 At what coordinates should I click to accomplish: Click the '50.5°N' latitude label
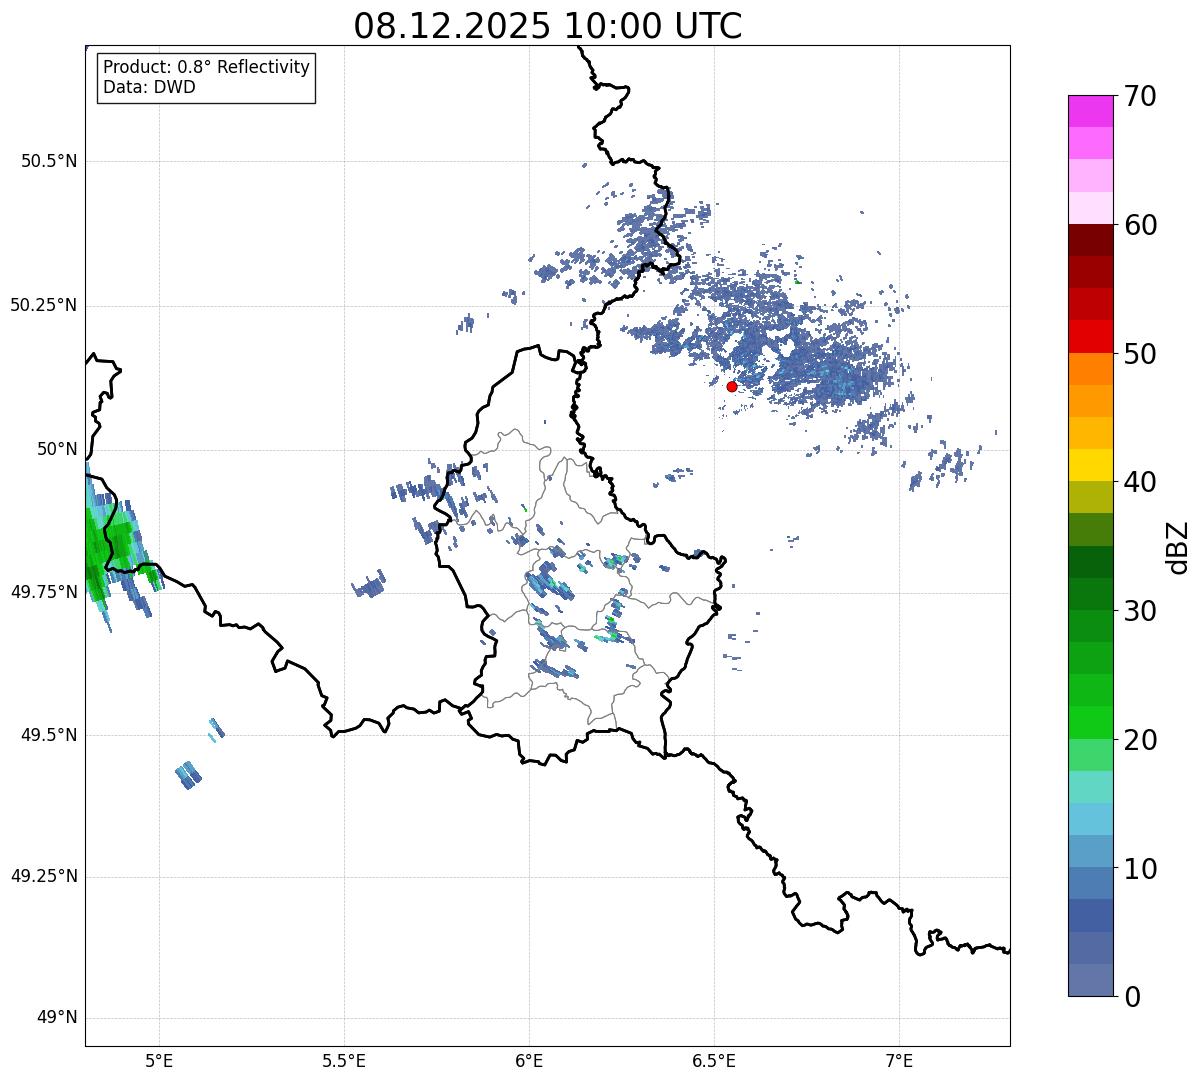click(x=49, y=161)
